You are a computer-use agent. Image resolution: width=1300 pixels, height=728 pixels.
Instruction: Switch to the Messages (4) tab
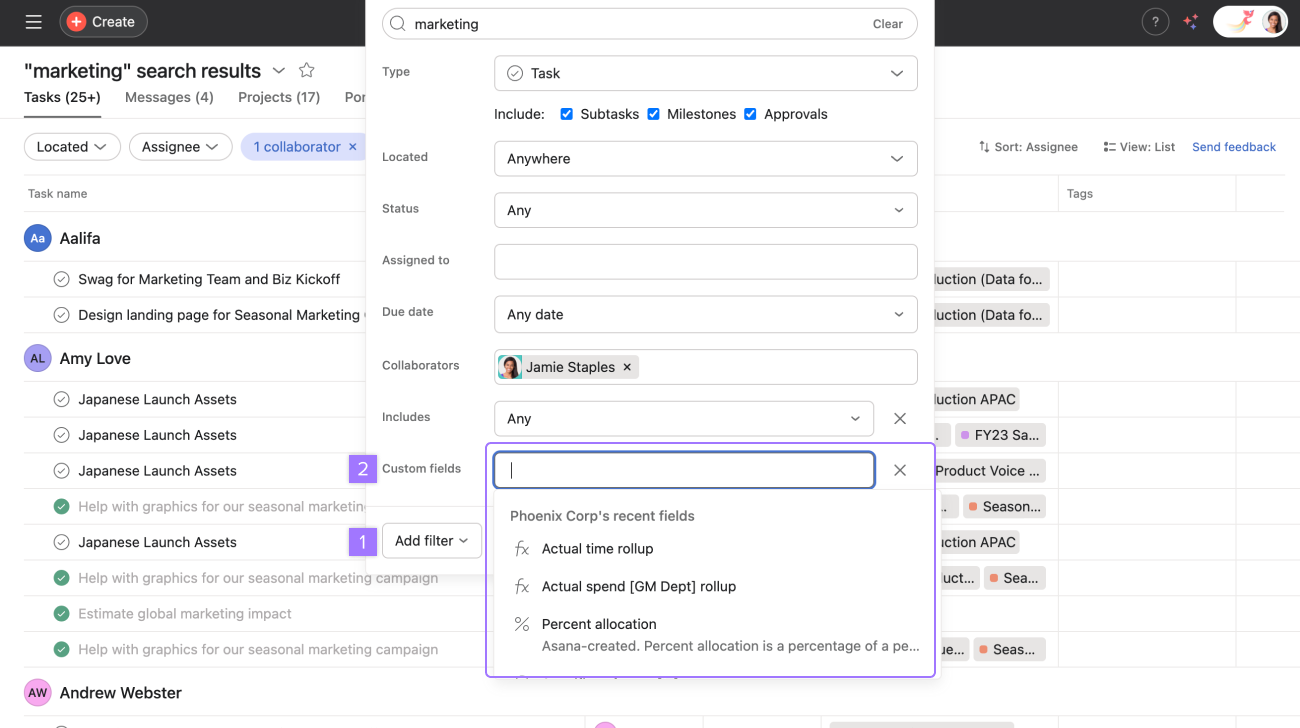[x=169, y=97]
